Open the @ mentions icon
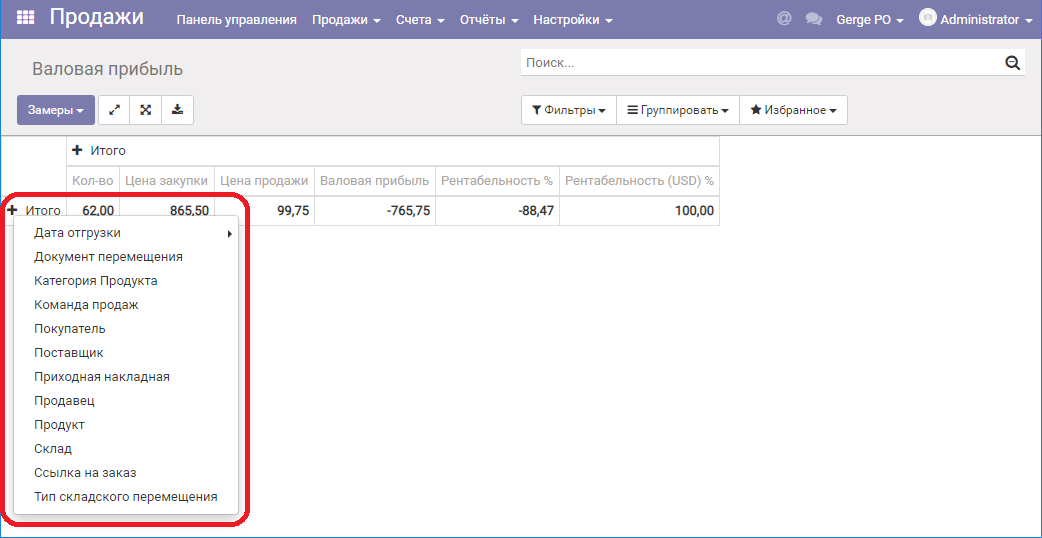Image resolution: width=1042 pixels, height=538 pixels. (x=784, y=19)
